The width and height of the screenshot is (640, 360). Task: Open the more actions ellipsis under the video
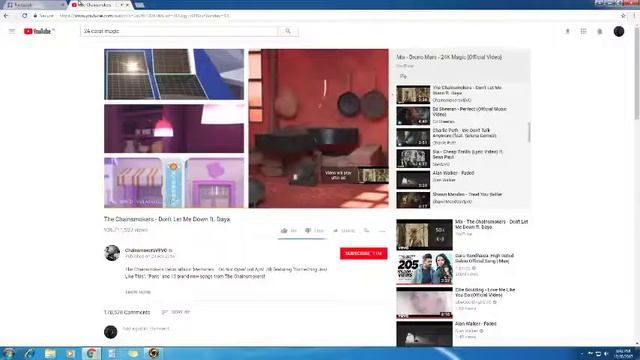tap(382, 231)
